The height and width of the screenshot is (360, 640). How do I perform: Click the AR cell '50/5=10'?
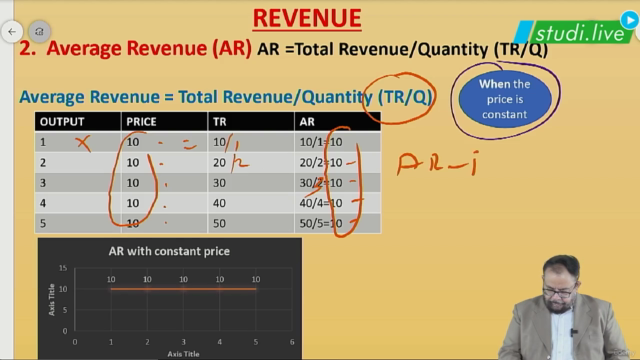tap(338, 223)
